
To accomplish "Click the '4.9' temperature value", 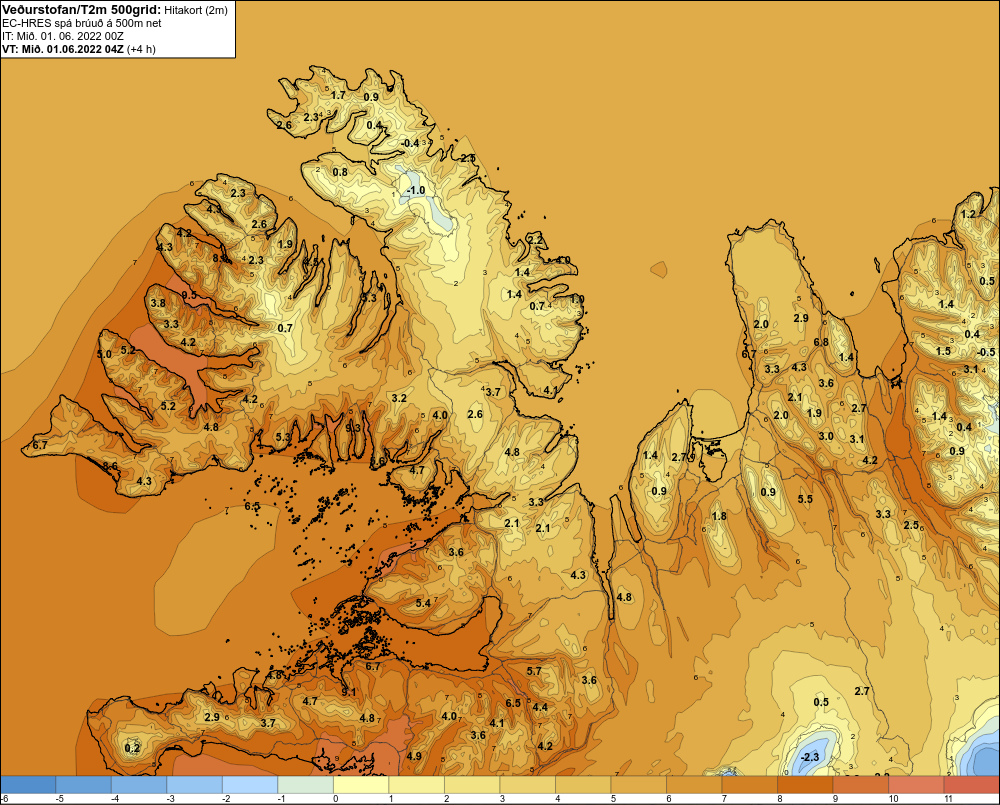I will (x=414, y=756).
